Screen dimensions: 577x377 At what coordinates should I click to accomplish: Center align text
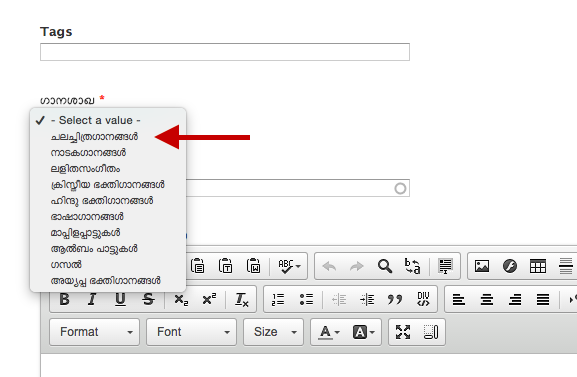coord(487,299)
